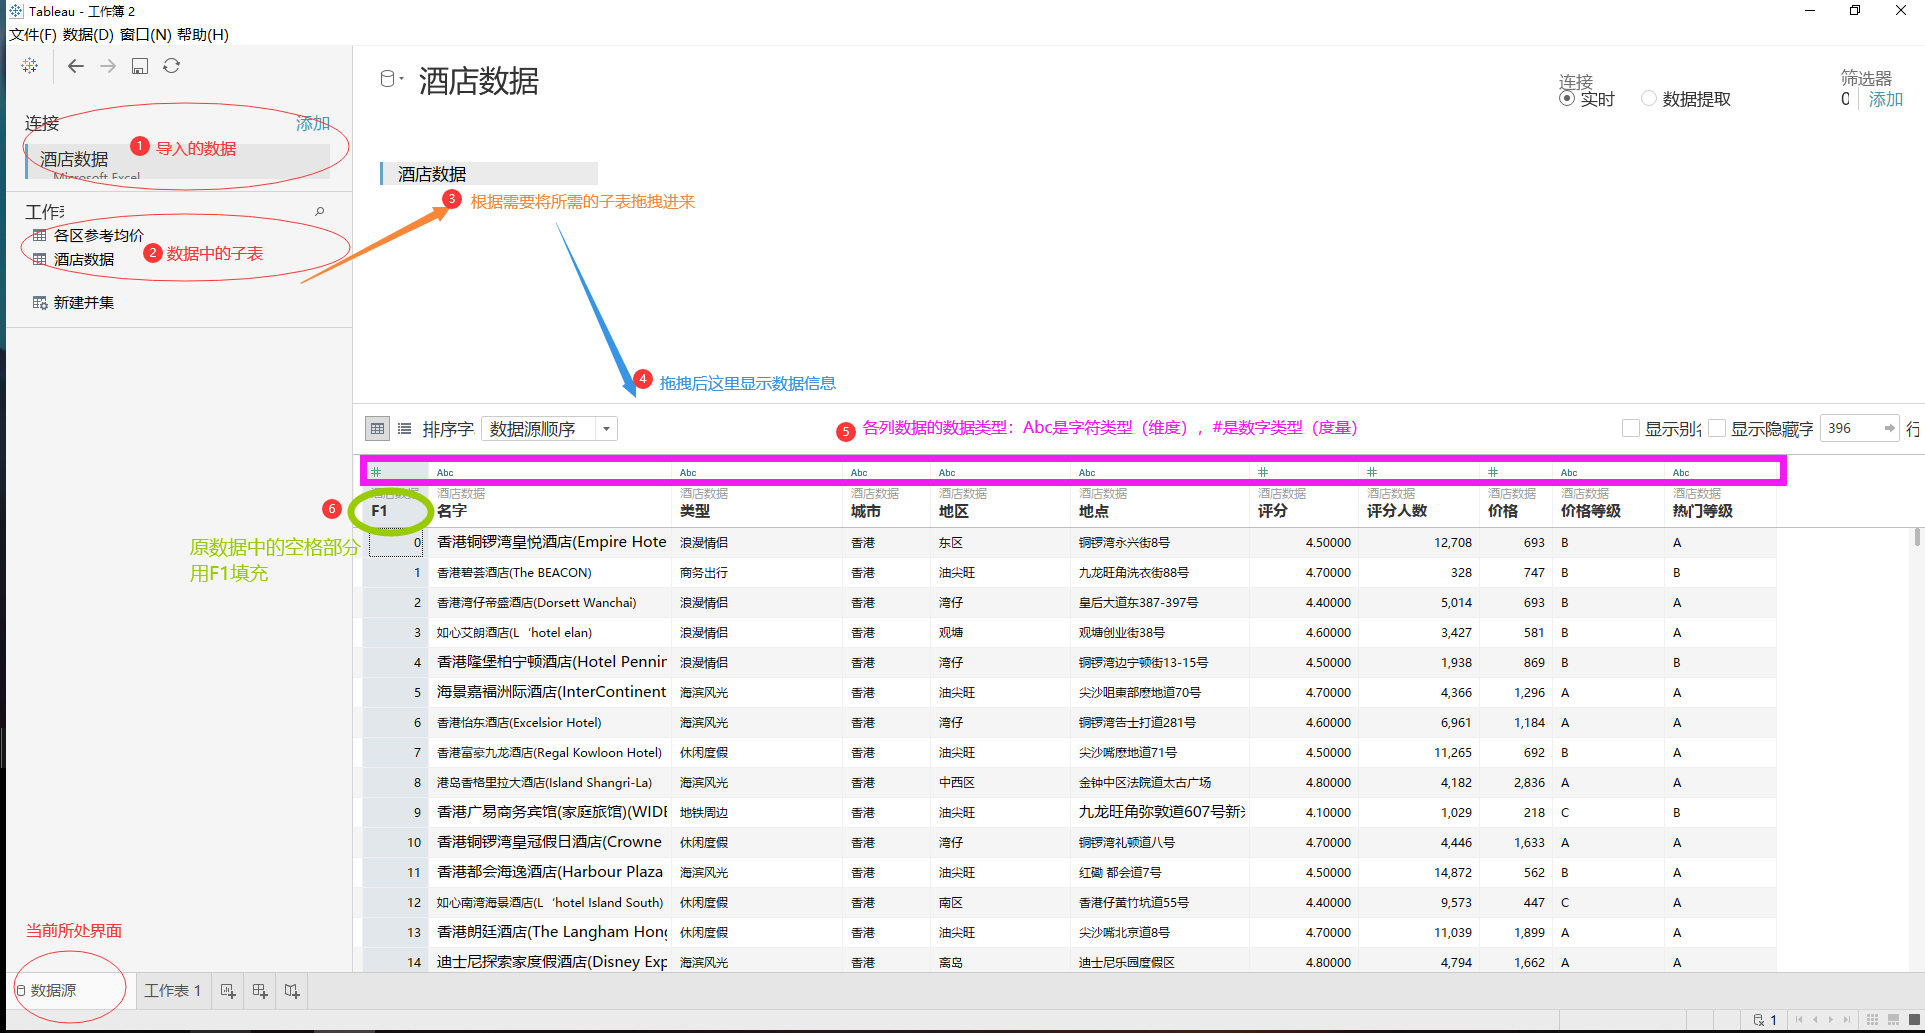The image size is (1925, 1033).
Task: Switch data grid to metadata list view
Action: (404, 428)
